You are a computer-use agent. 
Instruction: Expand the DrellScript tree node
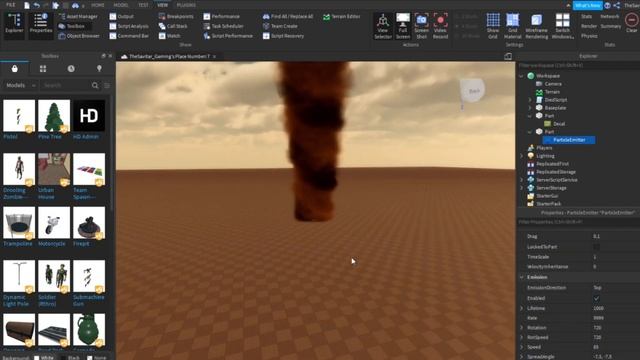pos(530,100)
